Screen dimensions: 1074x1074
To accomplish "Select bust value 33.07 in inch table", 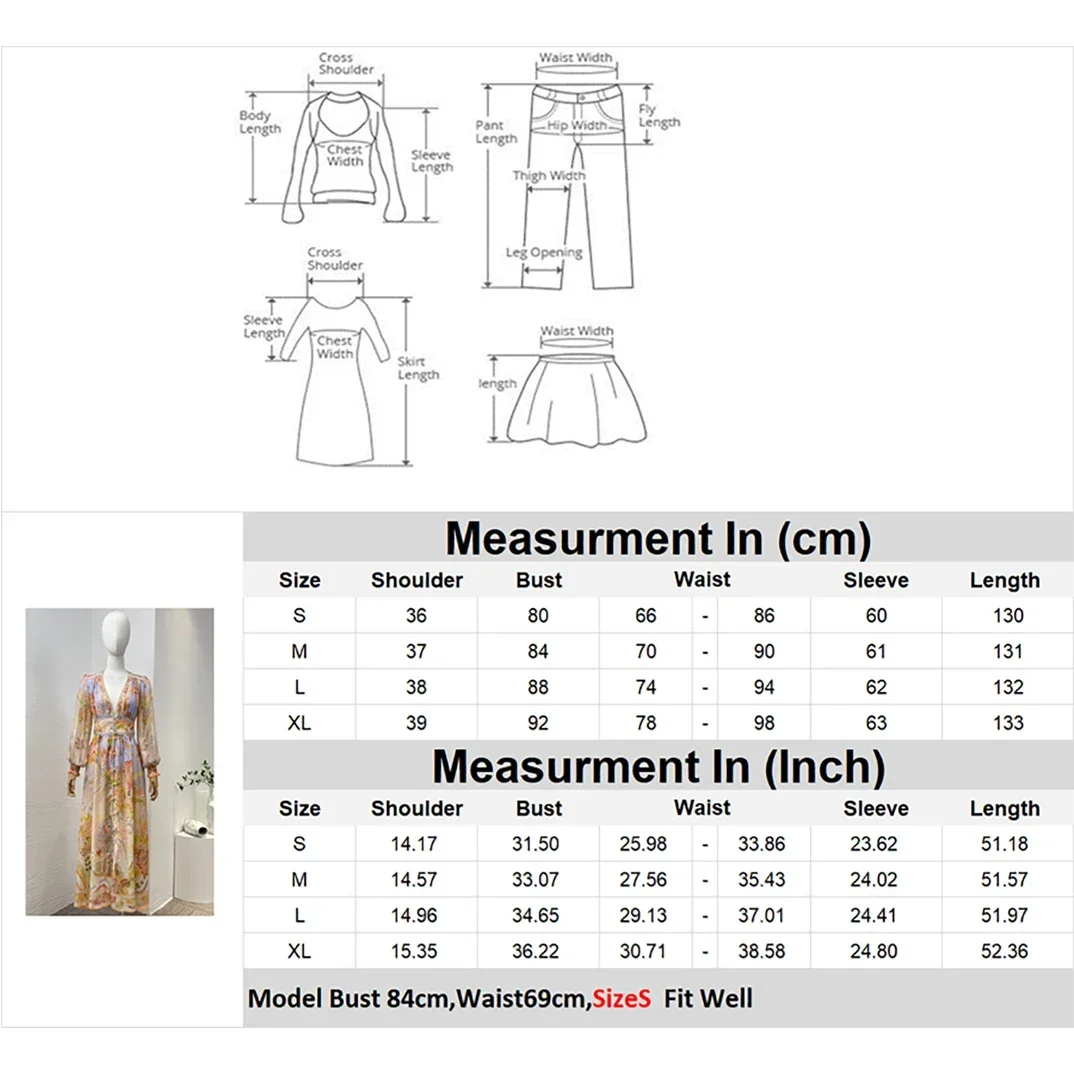I will click(x=536, y=879).
